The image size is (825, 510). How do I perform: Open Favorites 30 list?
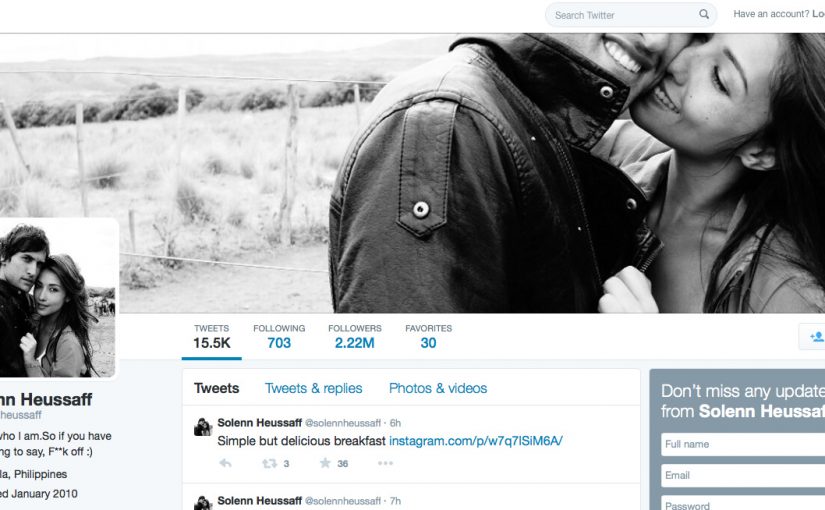pyautogui.click(x=428, y=337)
